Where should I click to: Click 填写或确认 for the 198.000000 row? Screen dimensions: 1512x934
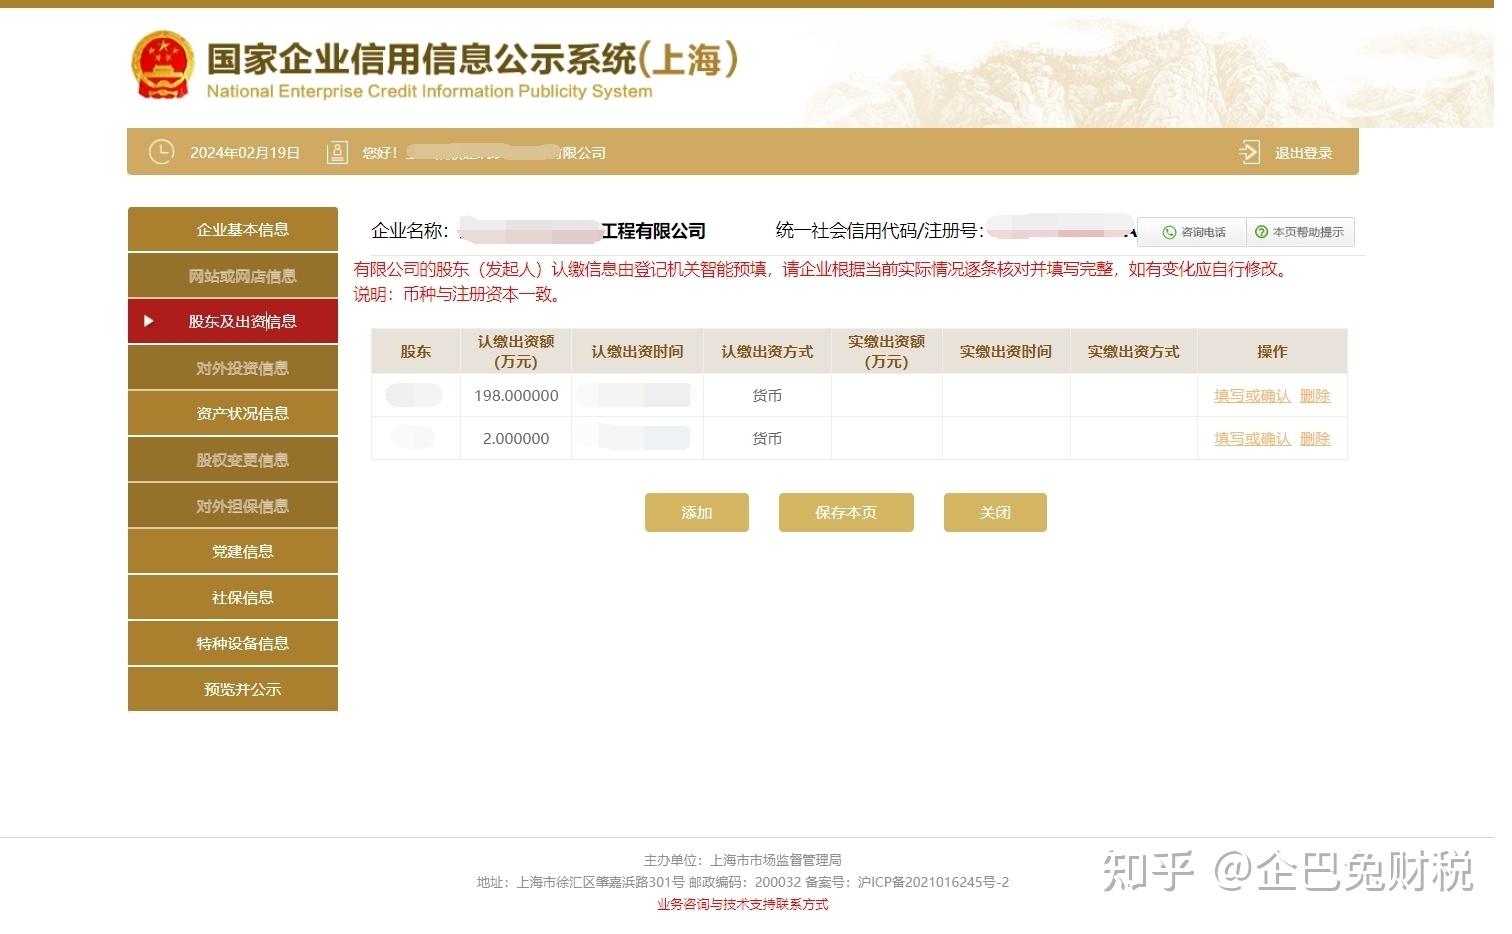click(x=1252, y=396)
